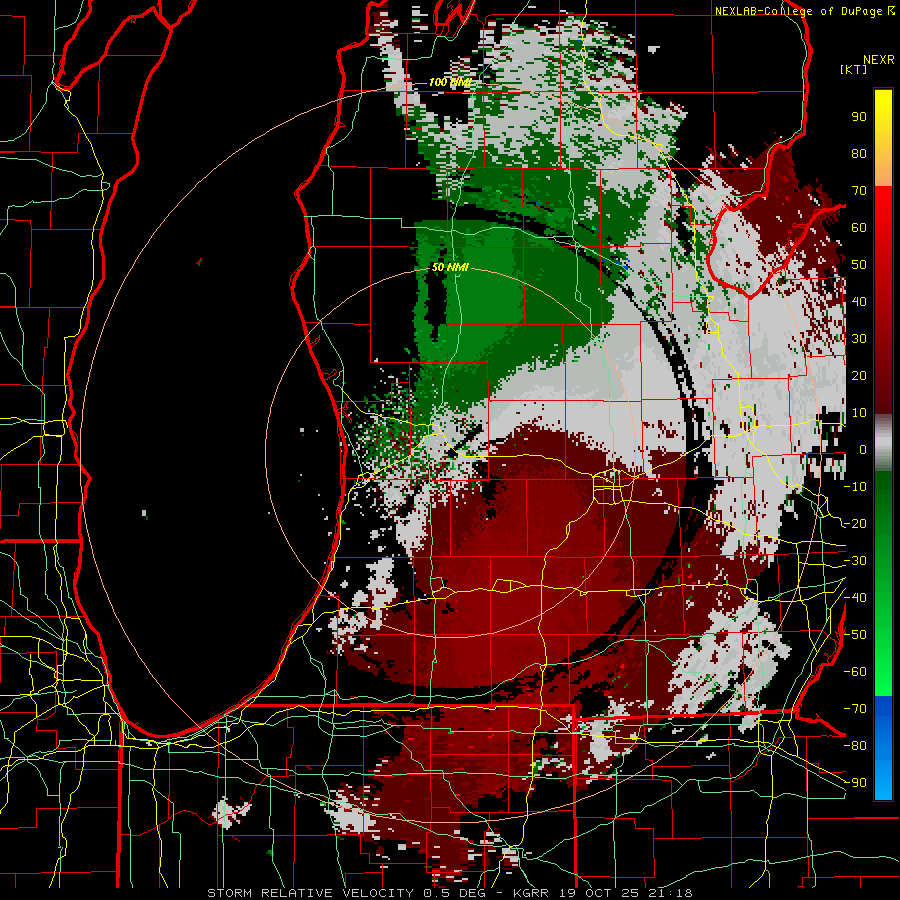The width and height of the screenshot is (900, 900).
Task: Click the bright red segment of color bar
Action: (883, 206)
